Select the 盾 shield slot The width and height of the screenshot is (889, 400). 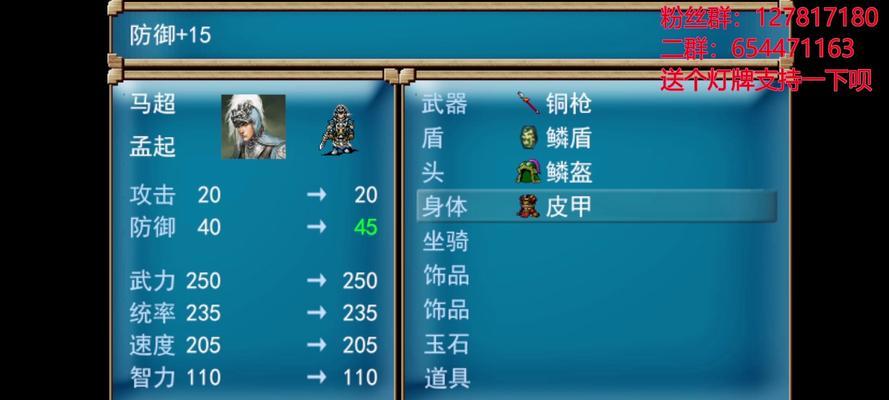[x=596, y=138]
